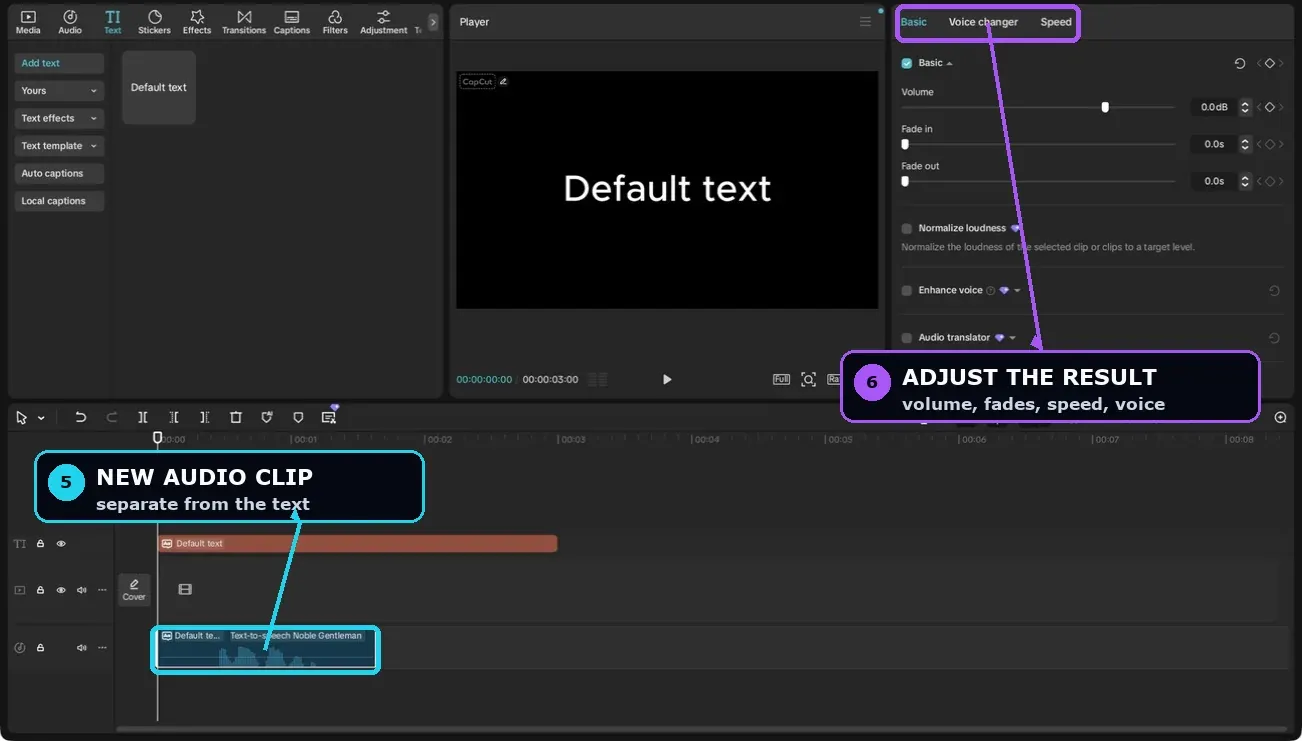Expand the Text effects dropdown
The width and height of the screenshot is (1302, 741).
(94, 118)
